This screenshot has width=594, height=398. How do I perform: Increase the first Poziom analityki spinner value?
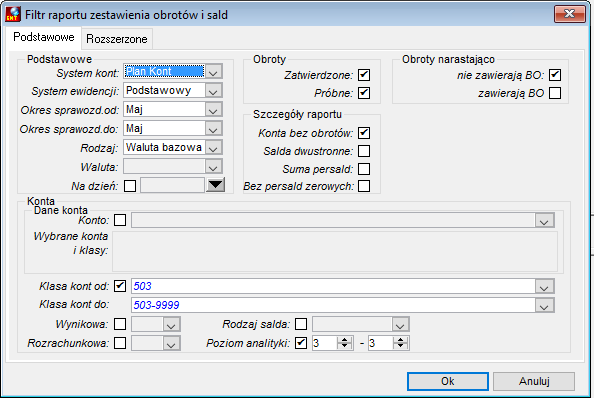point(344,340)
